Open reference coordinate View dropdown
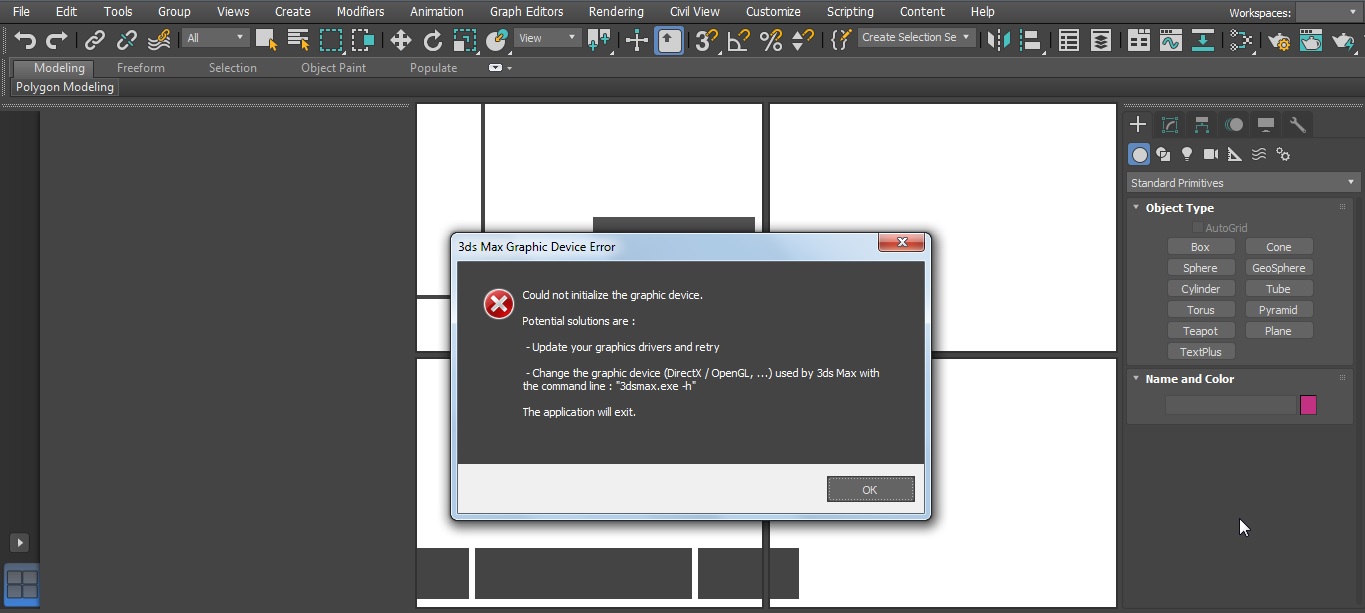1365x613 pixels. [548, 38]
